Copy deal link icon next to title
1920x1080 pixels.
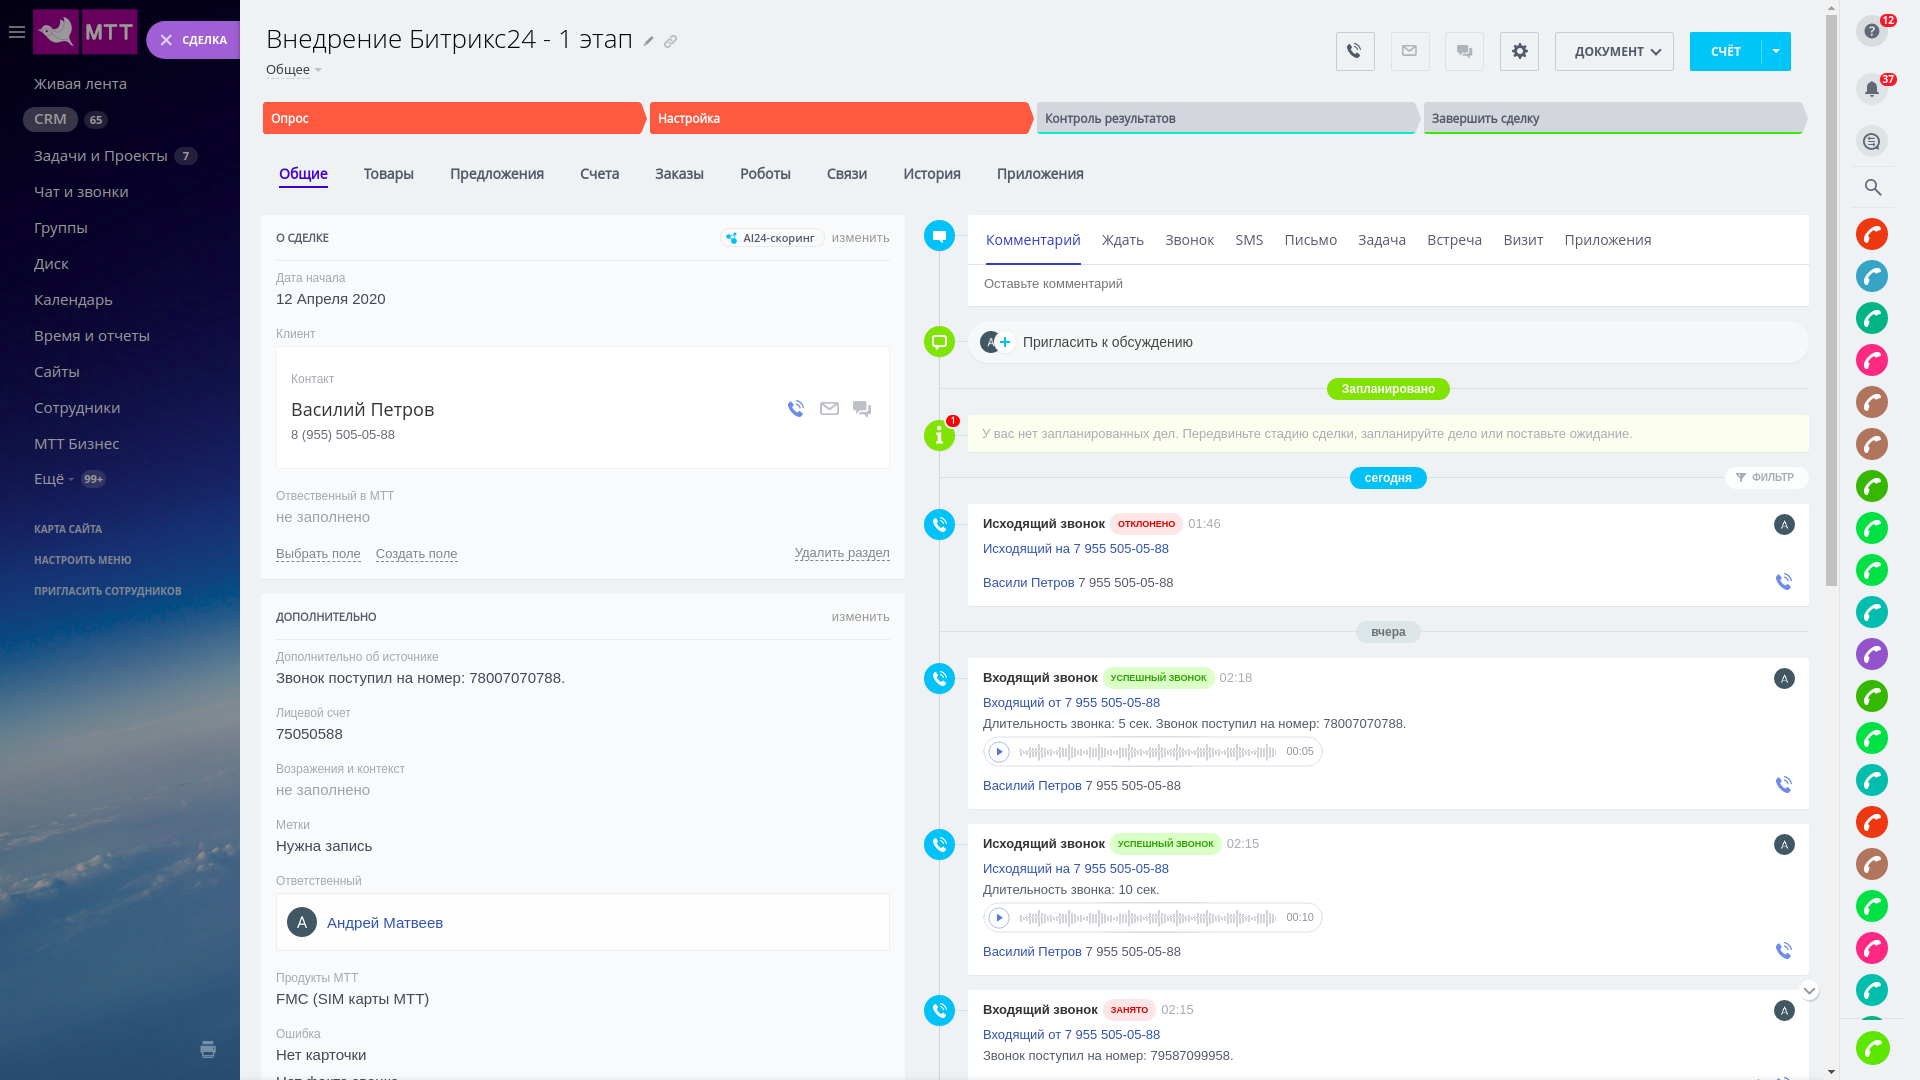671,41
